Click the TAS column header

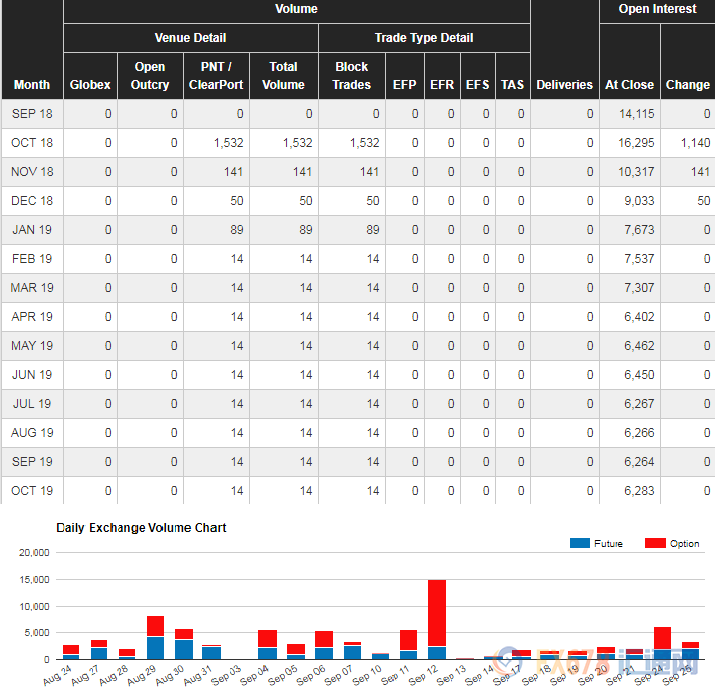(512, 85)
